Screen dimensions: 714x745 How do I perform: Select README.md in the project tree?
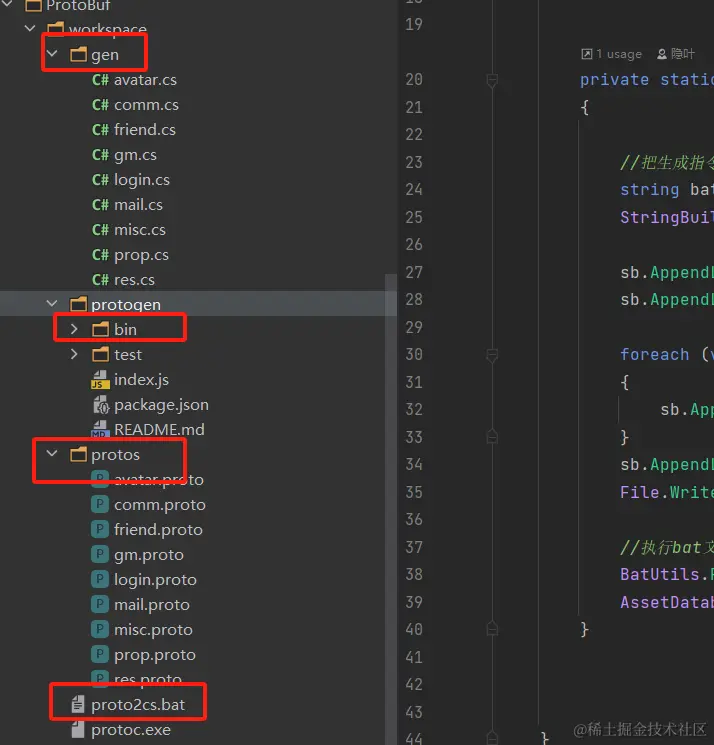[x=160, y=430]
